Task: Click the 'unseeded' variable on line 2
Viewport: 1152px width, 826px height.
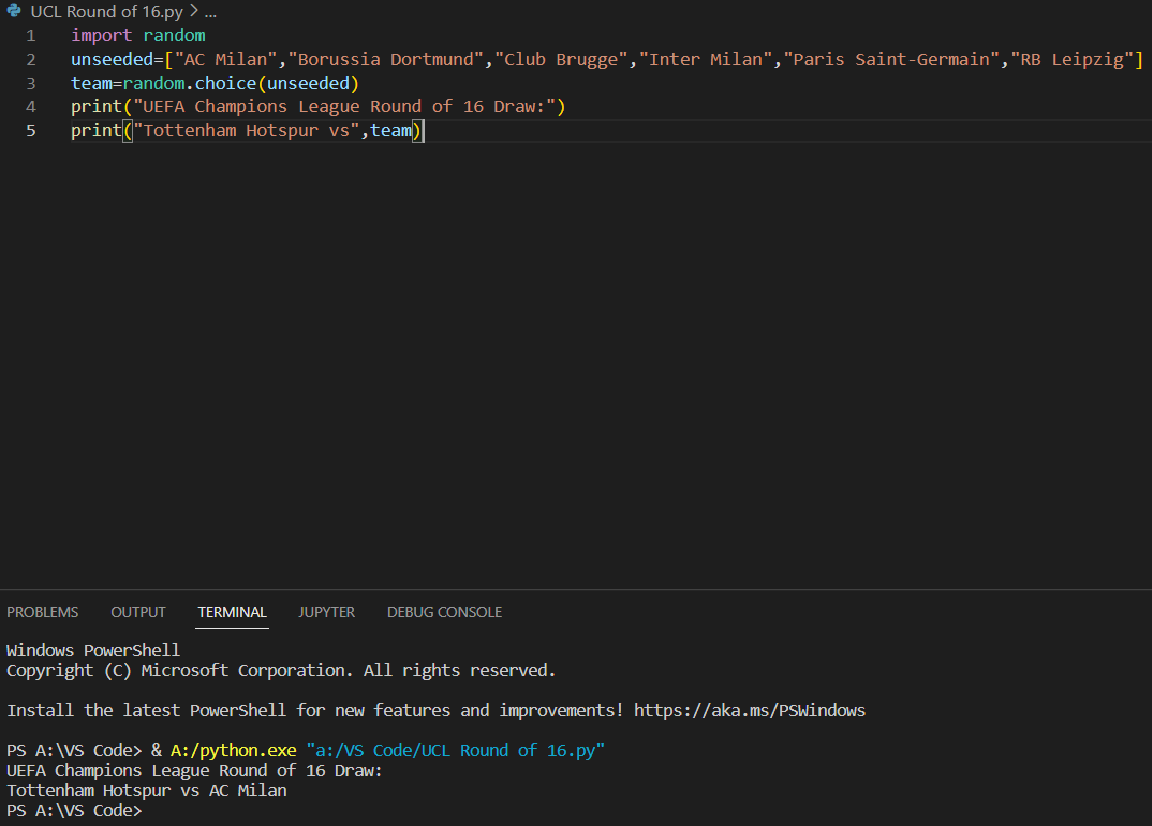Action: [112, 60]
